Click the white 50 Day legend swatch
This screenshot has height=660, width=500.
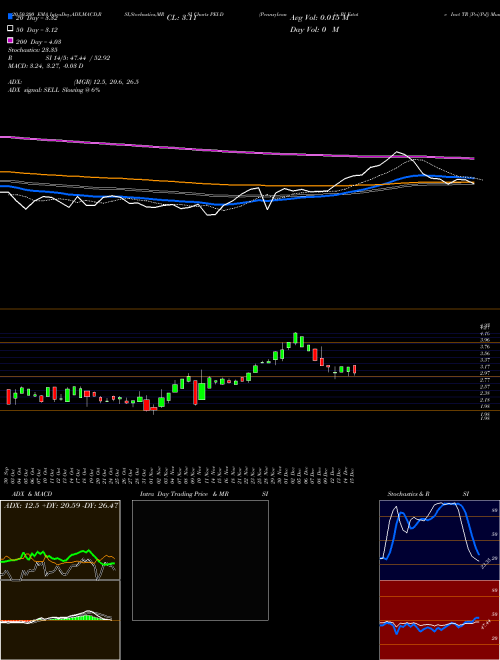point(11,29)
